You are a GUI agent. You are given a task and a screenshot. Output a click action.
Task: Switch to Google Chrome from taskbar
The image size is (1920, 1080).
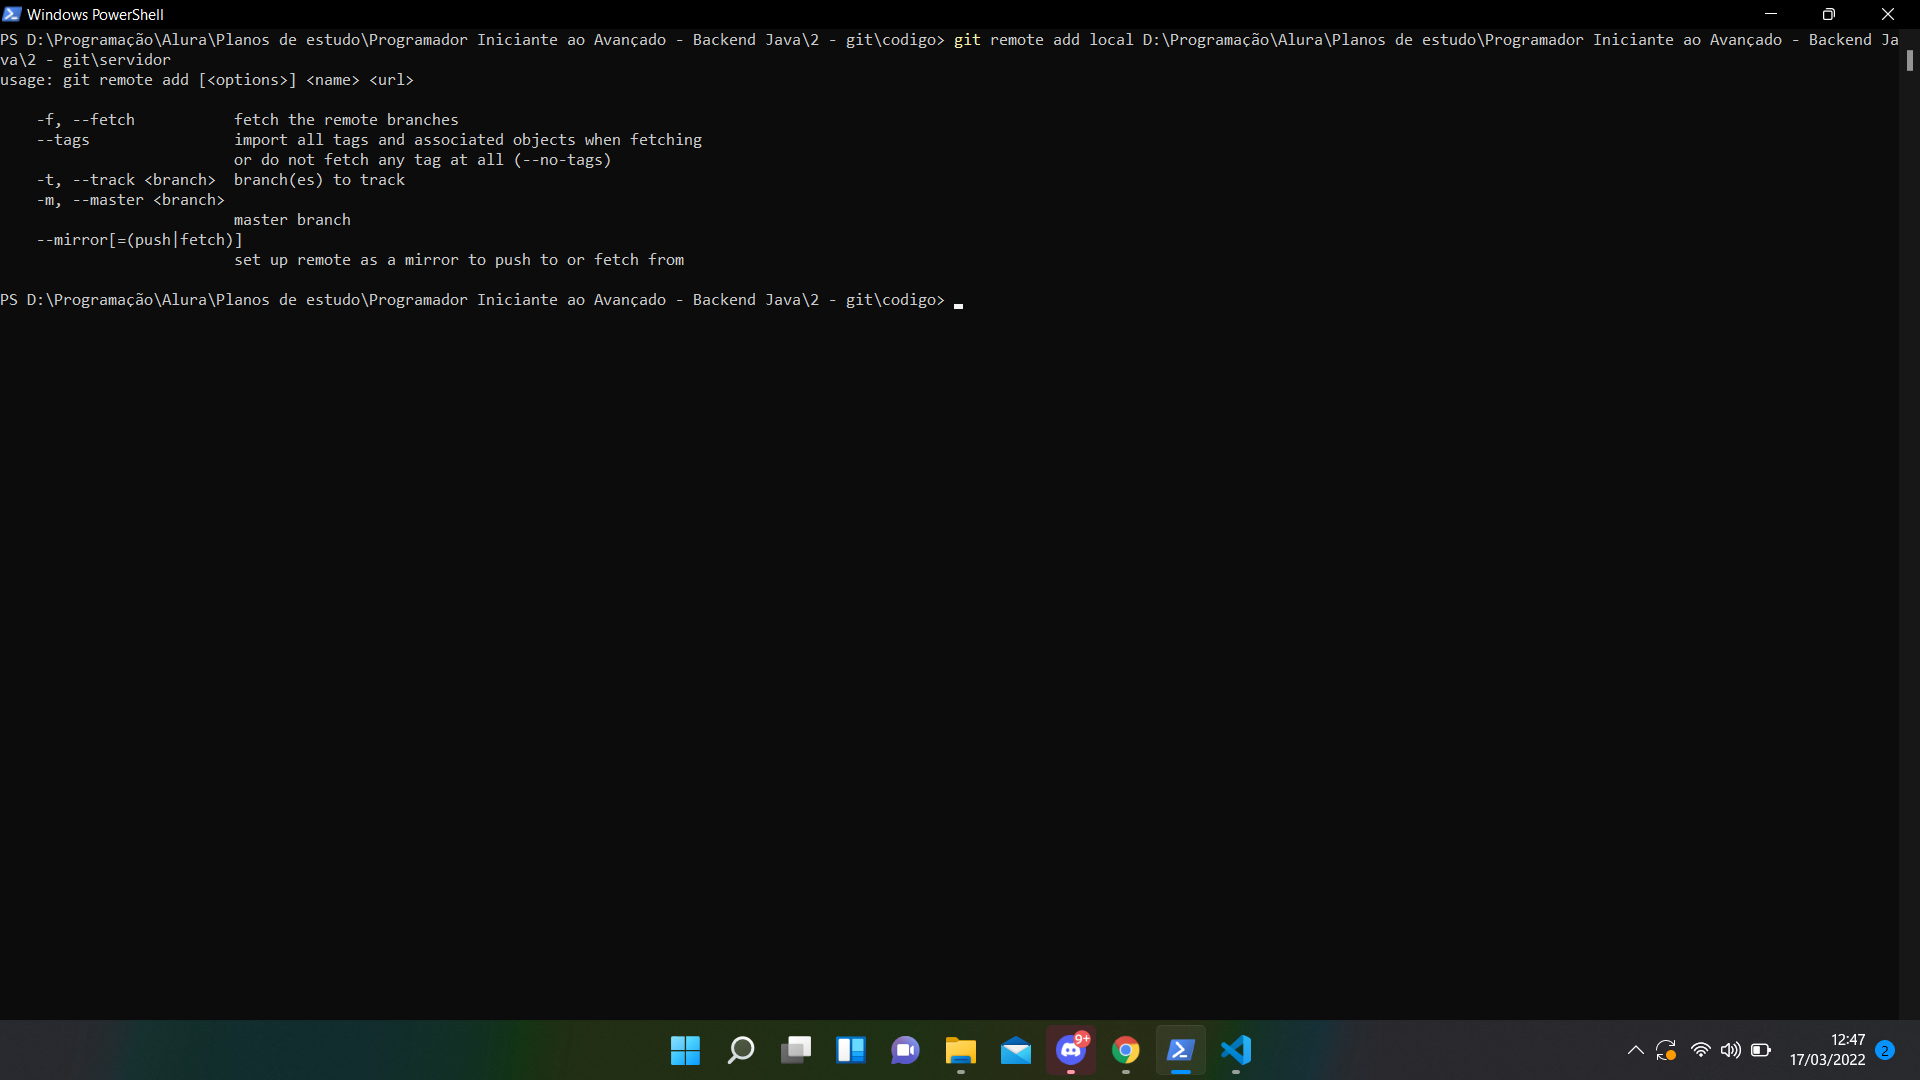coord(1126,1050)
